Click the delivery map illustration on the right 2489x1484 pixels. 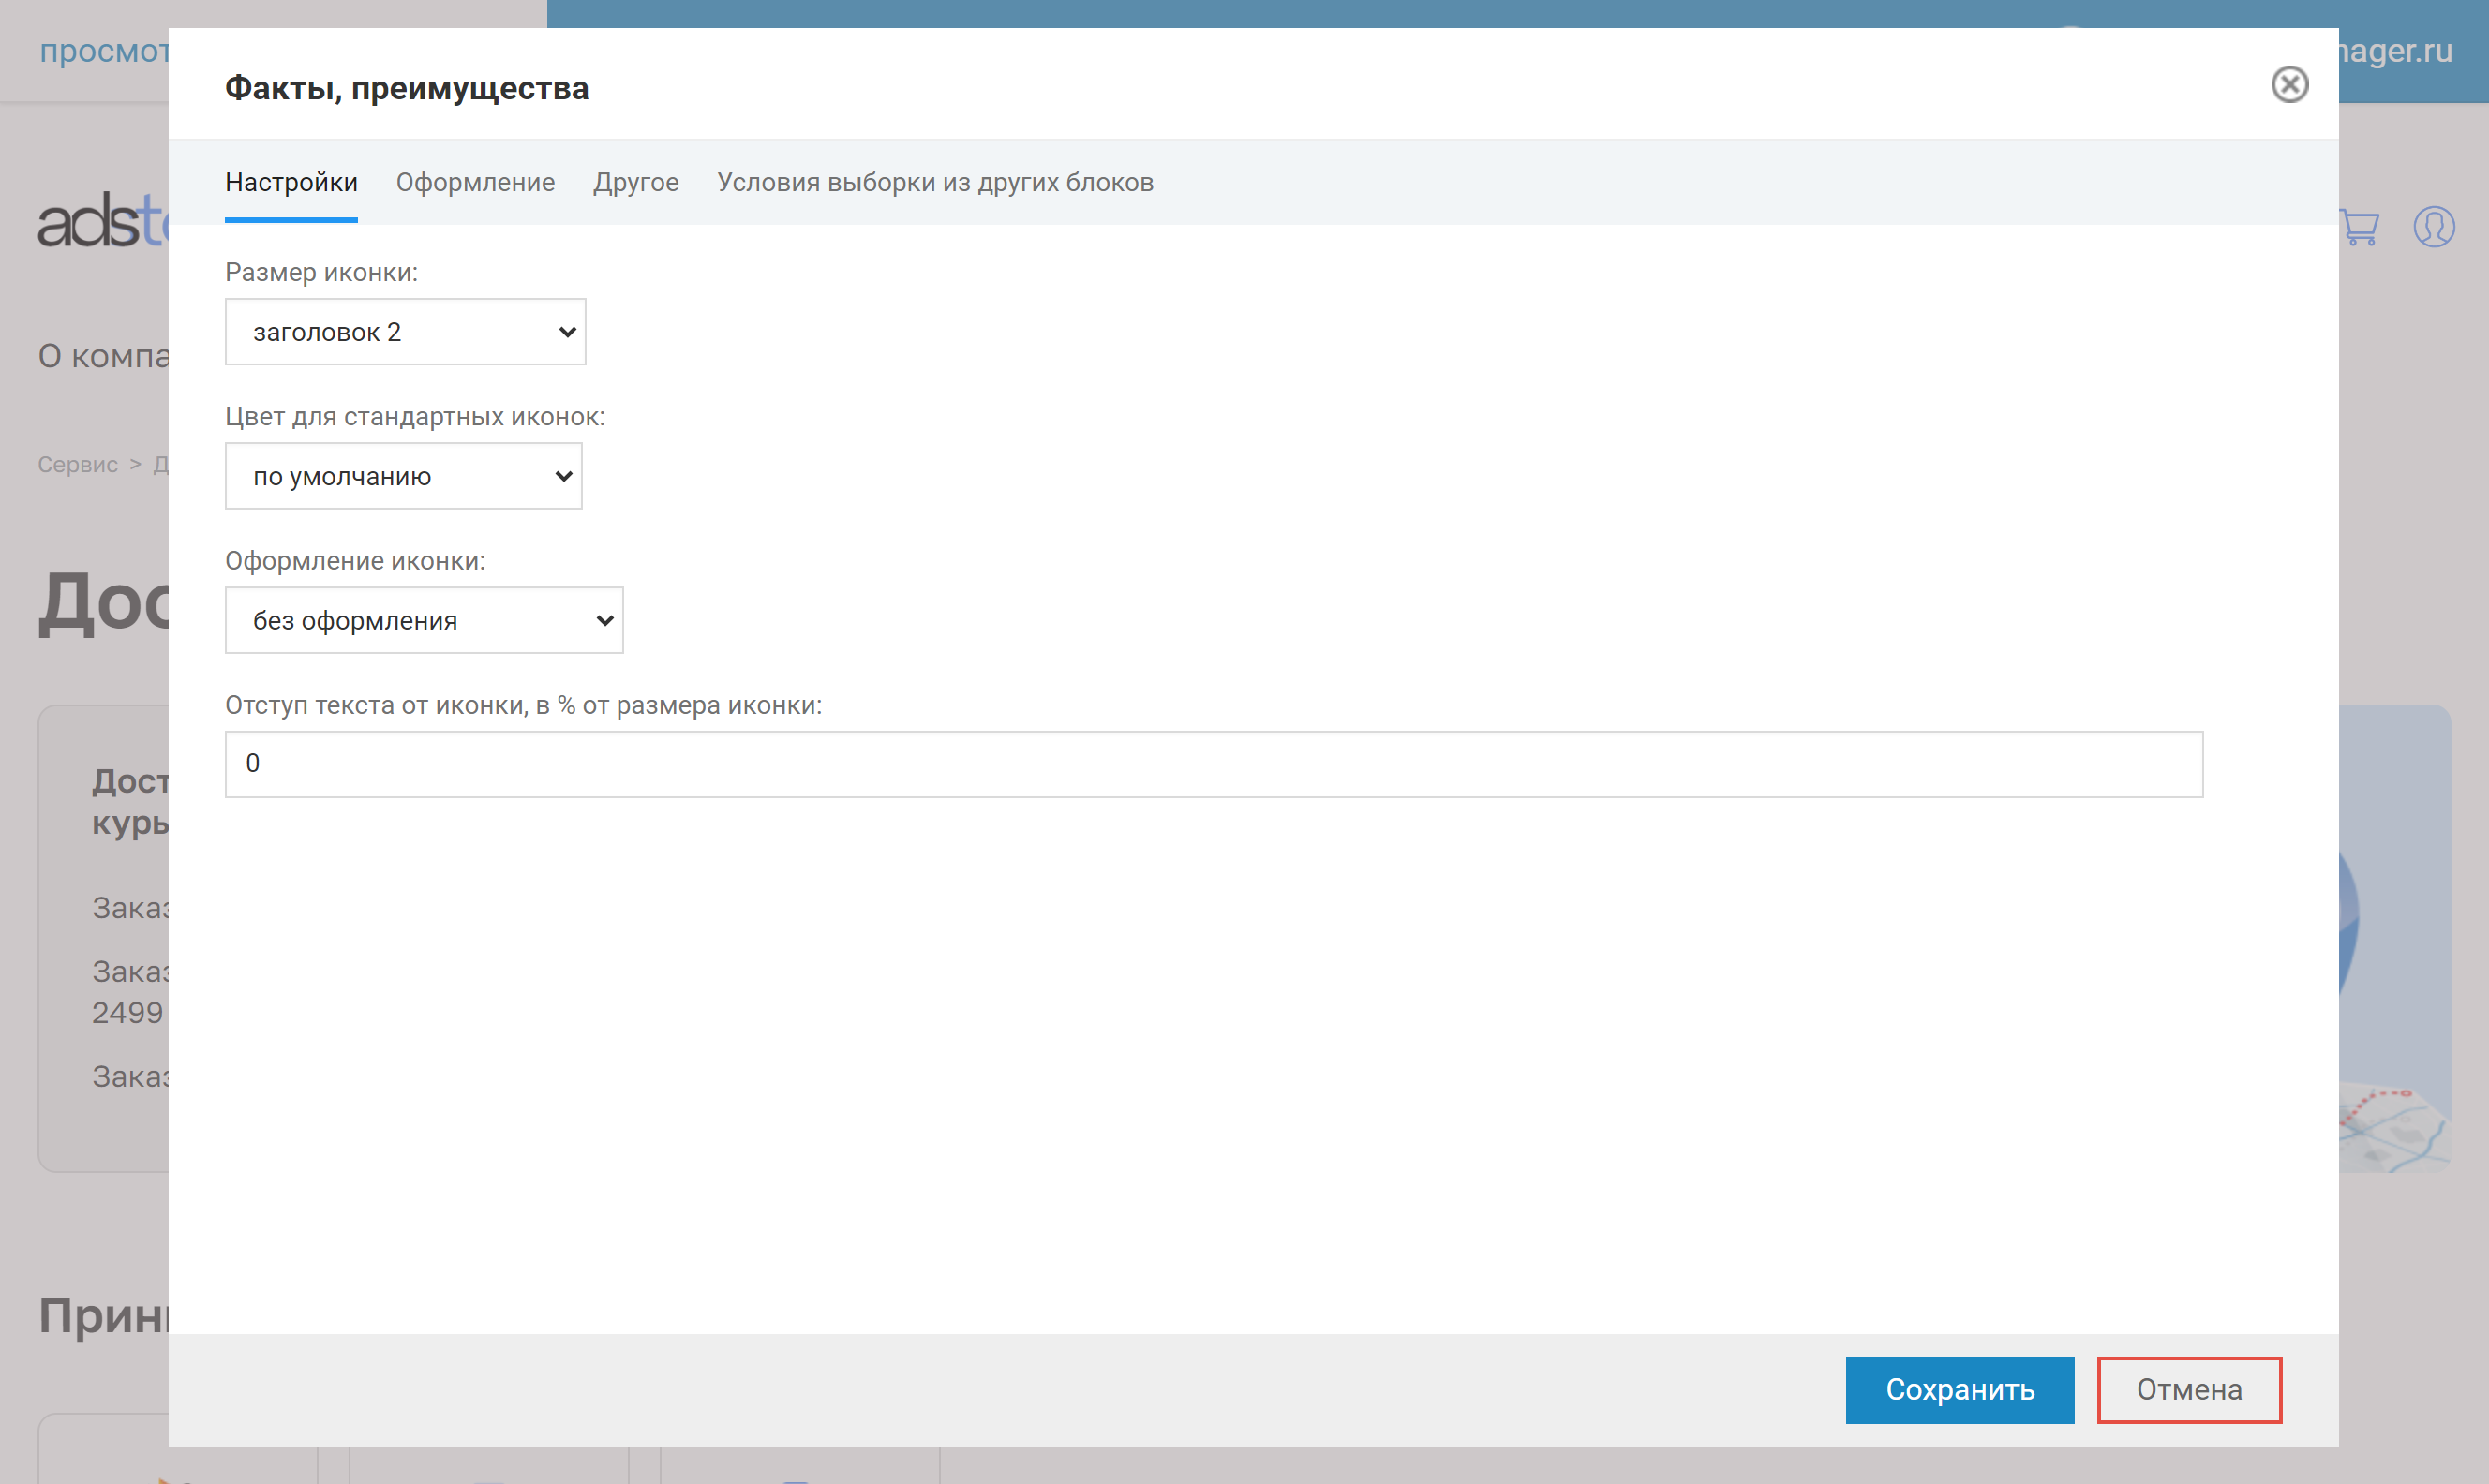[2394, 938]
